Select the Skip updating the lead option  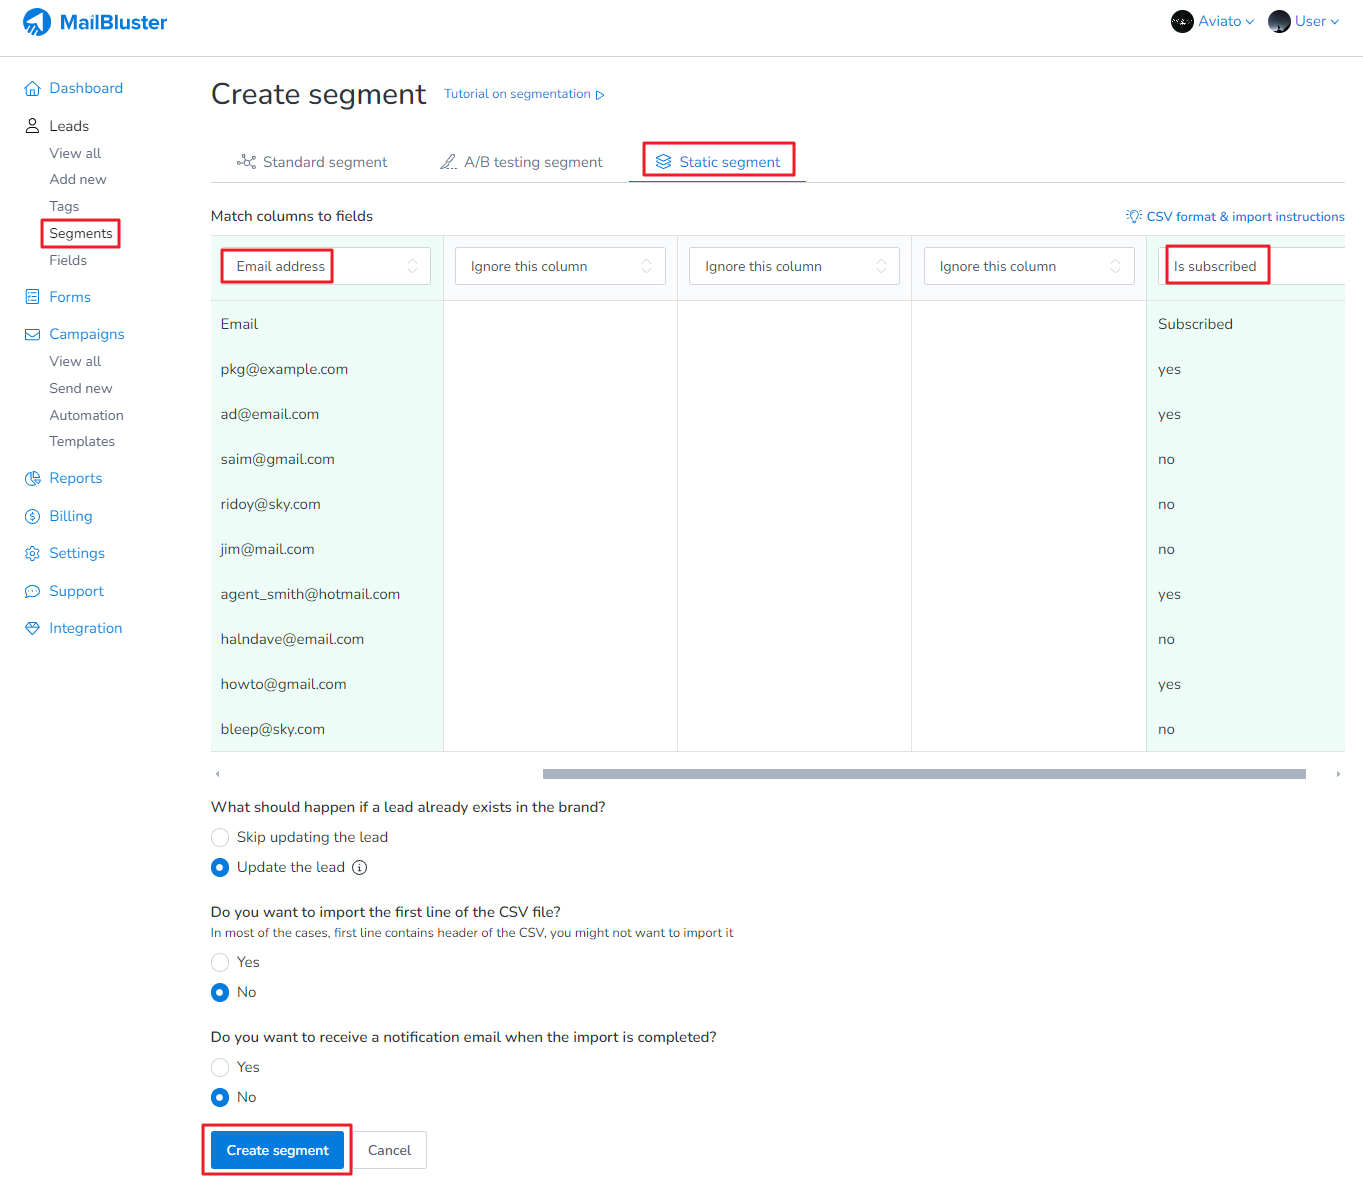pos(220,838)
